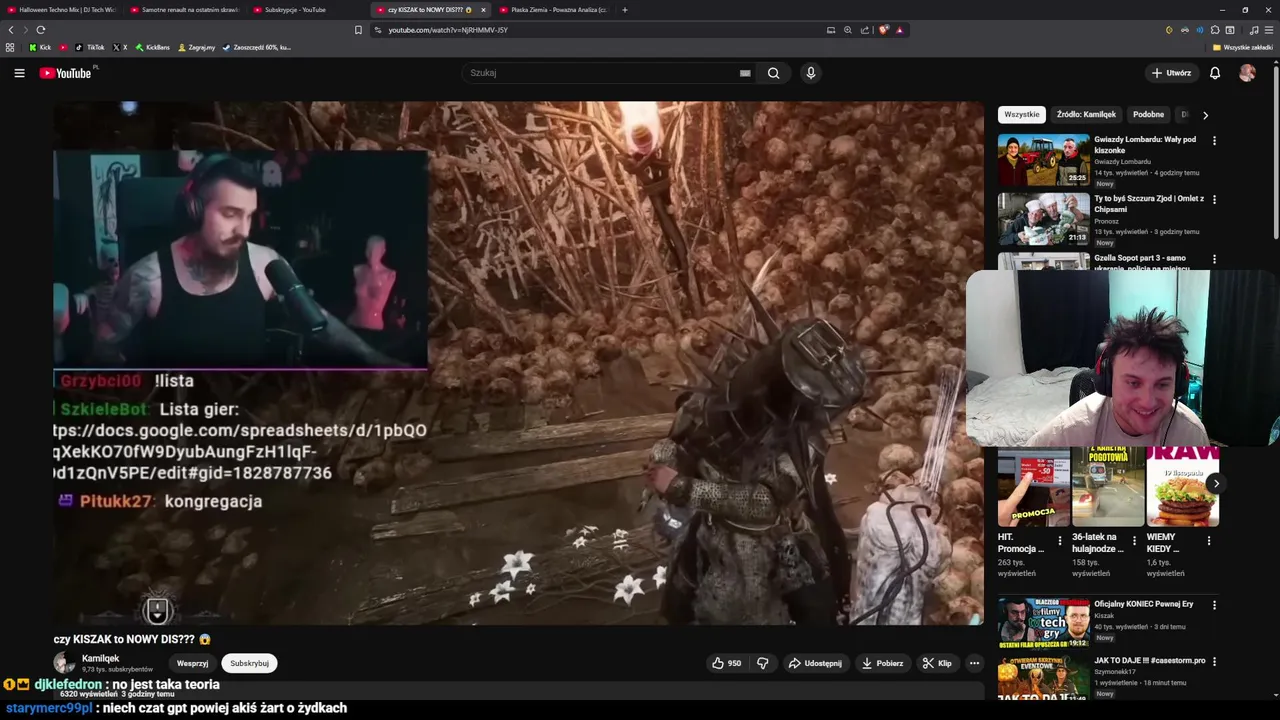Open the TikTok bookmark

click(90, 47)
